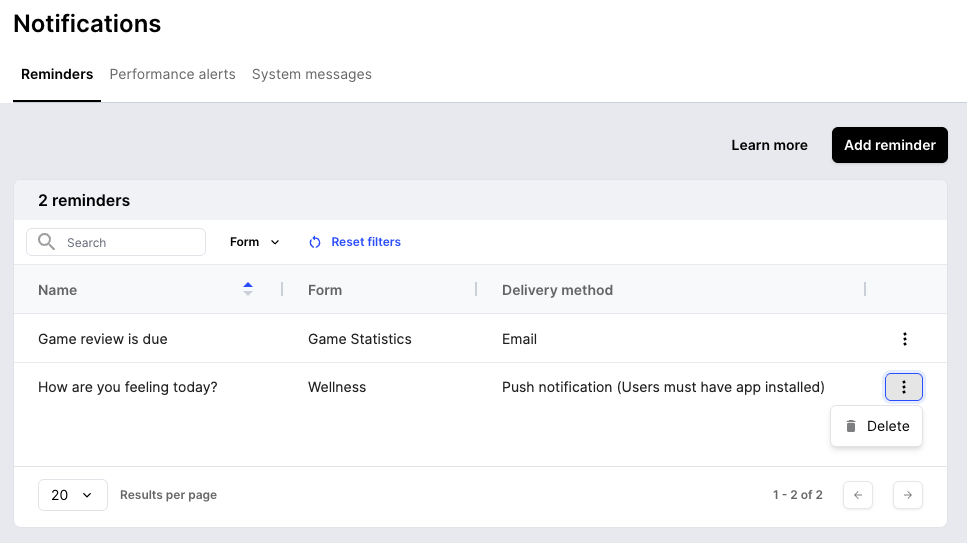Click the Name column header
967x543 pixels.
coord(57,290)
